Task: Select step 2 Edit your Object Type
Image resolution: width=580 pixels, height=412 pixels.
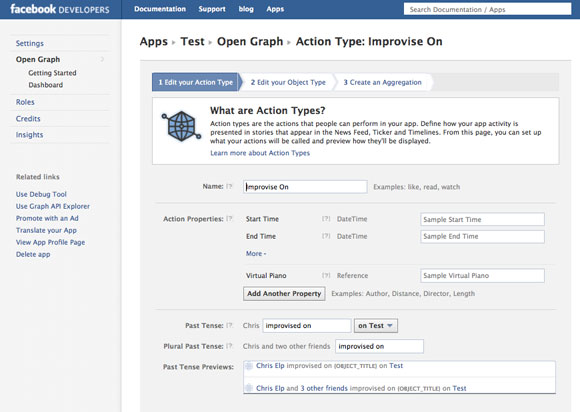Action: click(288, 82)
